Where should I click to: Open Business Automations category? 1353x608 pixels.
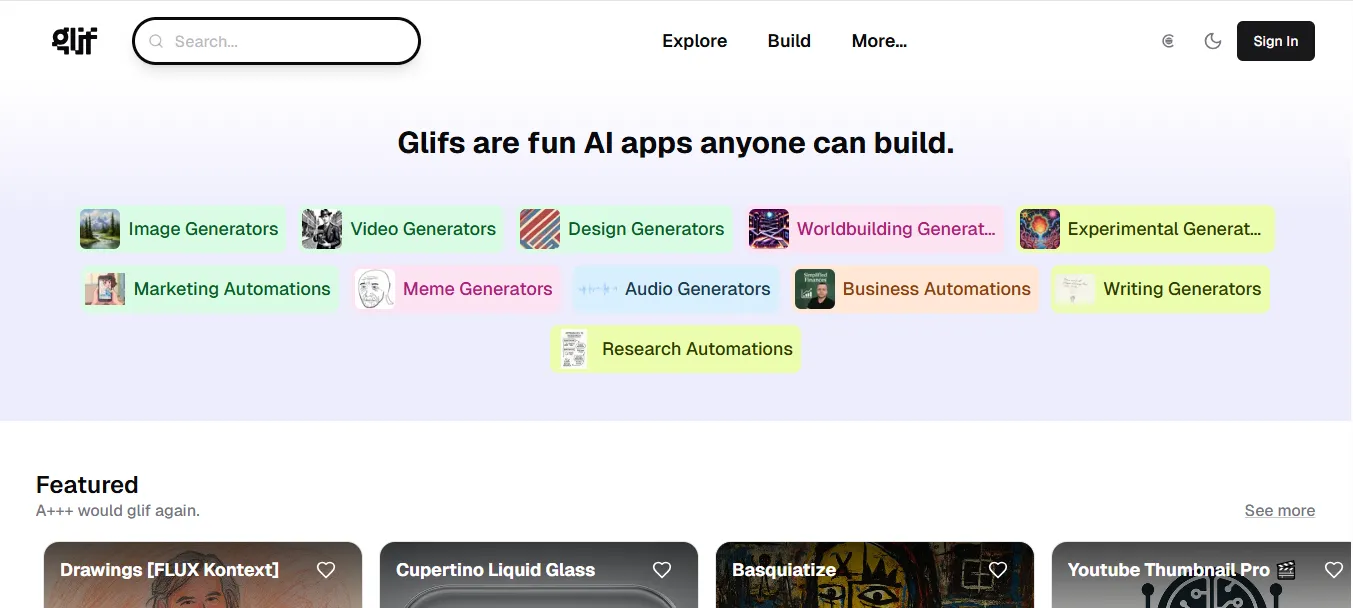click(x=915, y=289)
